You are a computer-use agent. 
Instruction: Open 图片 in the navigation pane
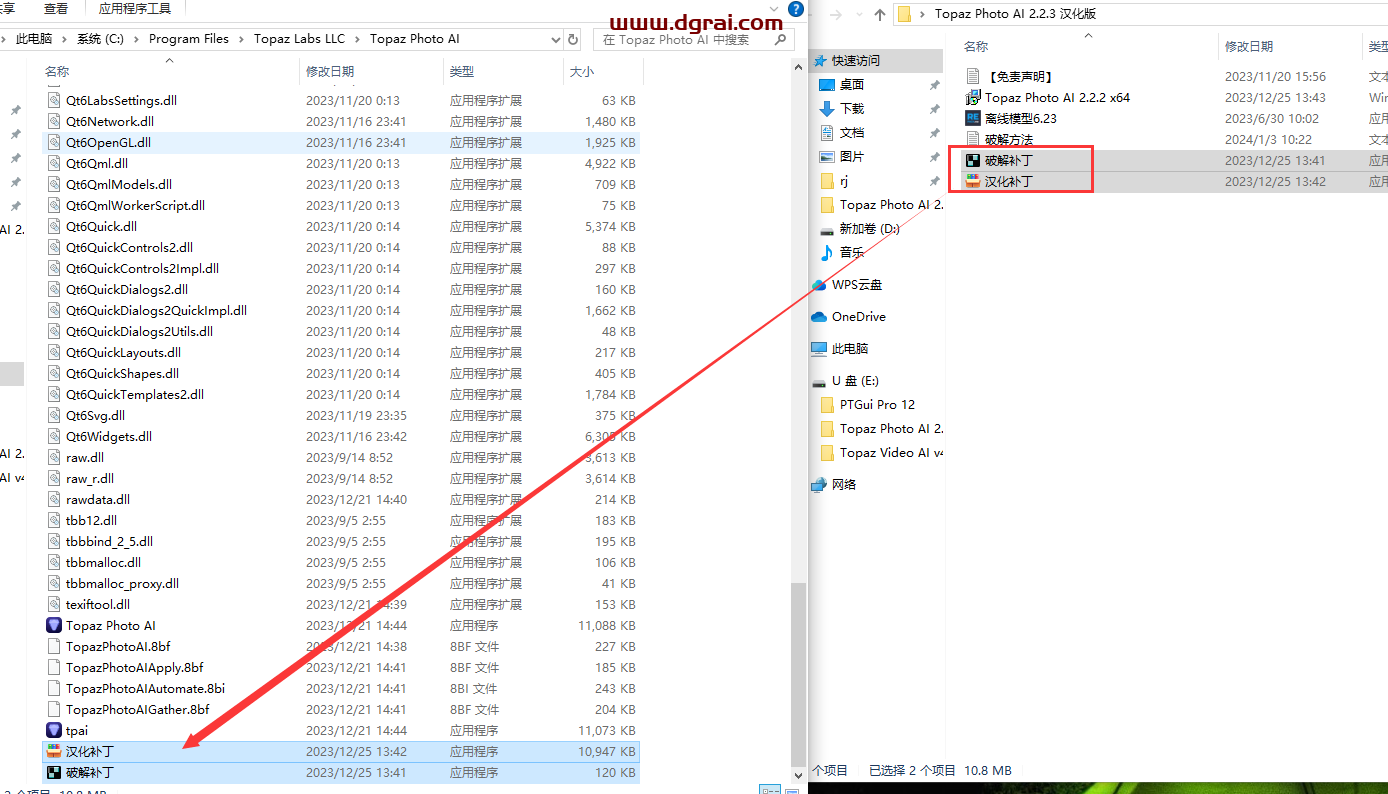[852, 157]
